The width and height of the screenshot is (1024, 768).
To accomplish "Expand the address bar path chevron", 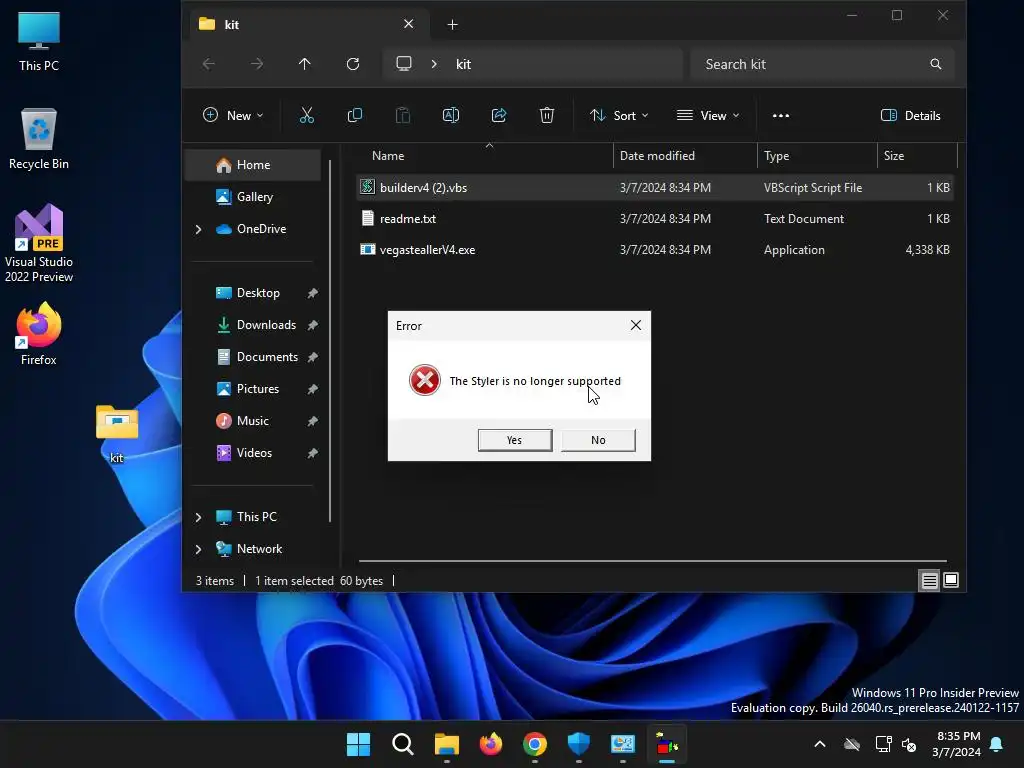I will [434, 64].
